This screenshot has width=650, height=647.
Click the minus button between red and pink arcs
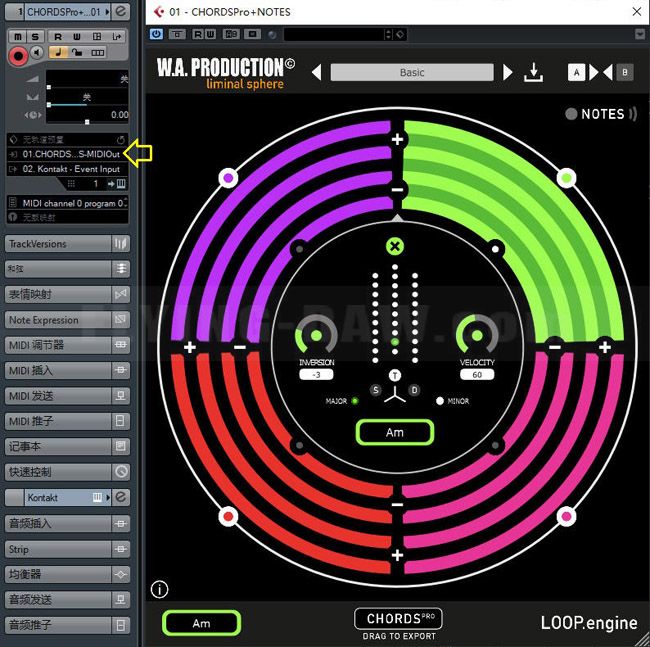[x=397, y=504]
